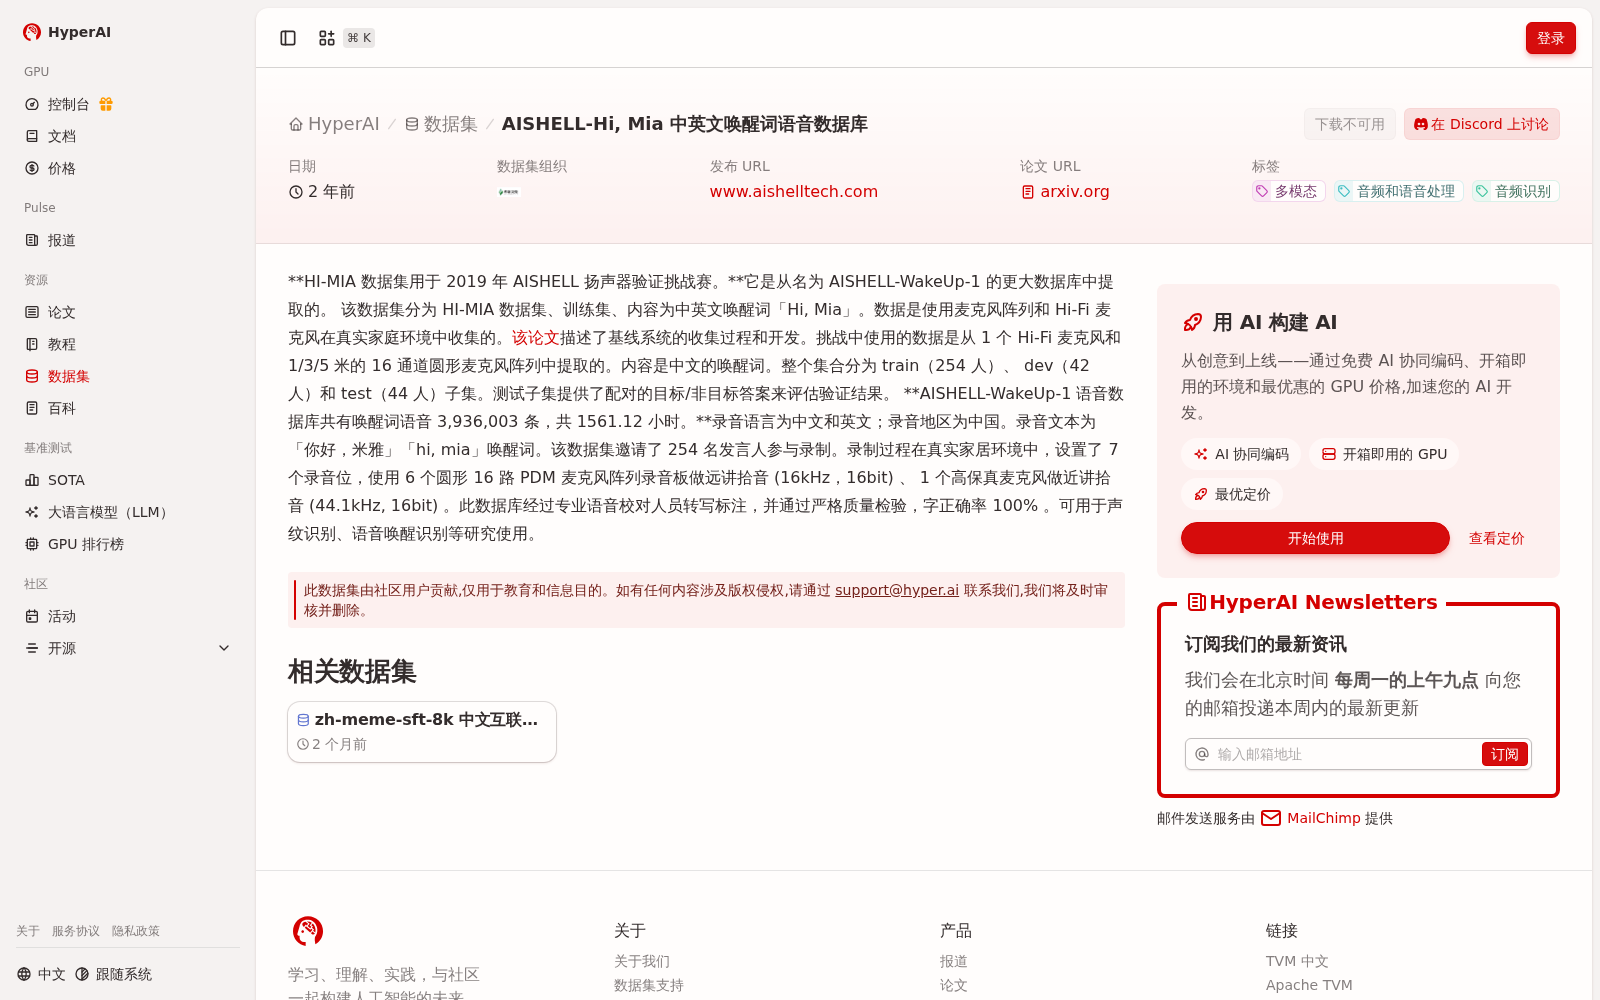The height and width of the screenshot is (1000, 1600).
Task: Click the 开箱即用的 GPU chip
Action: (1384, 454)
